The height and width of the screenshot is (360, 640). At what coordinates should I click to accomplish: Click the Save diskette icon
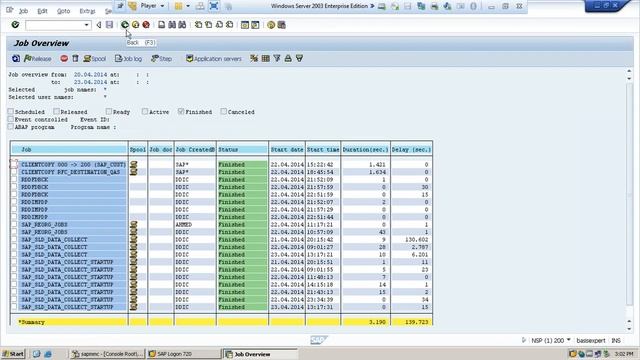click(109, 25)
